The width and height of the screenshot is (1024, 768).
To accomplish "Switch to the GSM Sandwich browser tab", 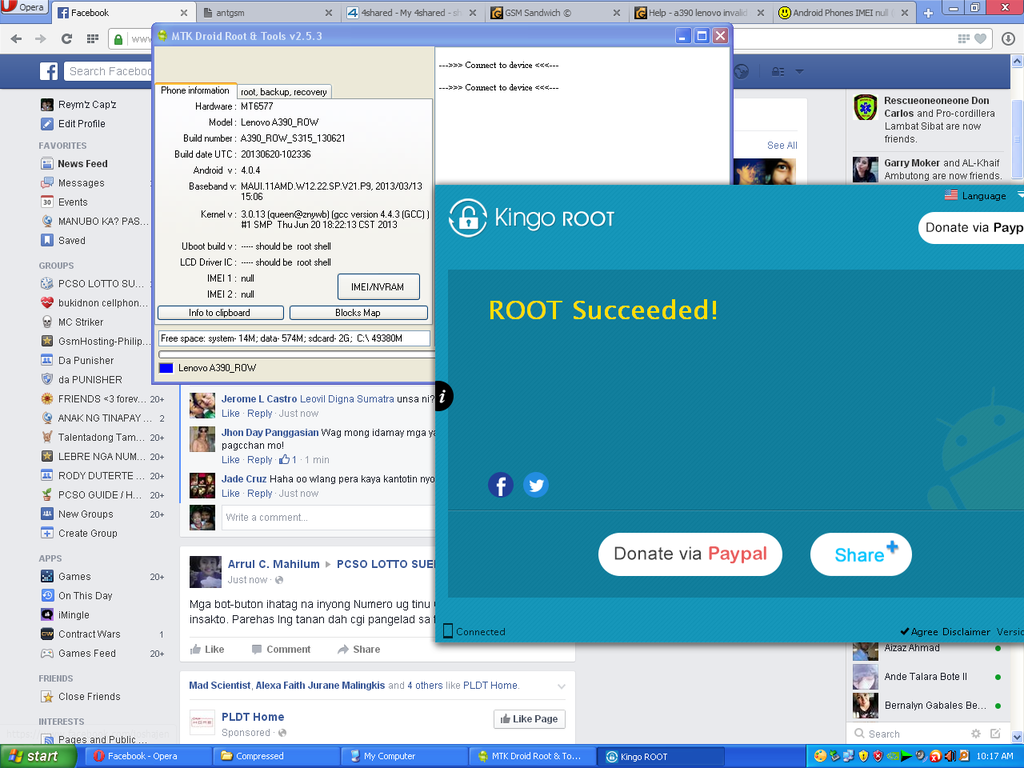I will tap(556, 13).
